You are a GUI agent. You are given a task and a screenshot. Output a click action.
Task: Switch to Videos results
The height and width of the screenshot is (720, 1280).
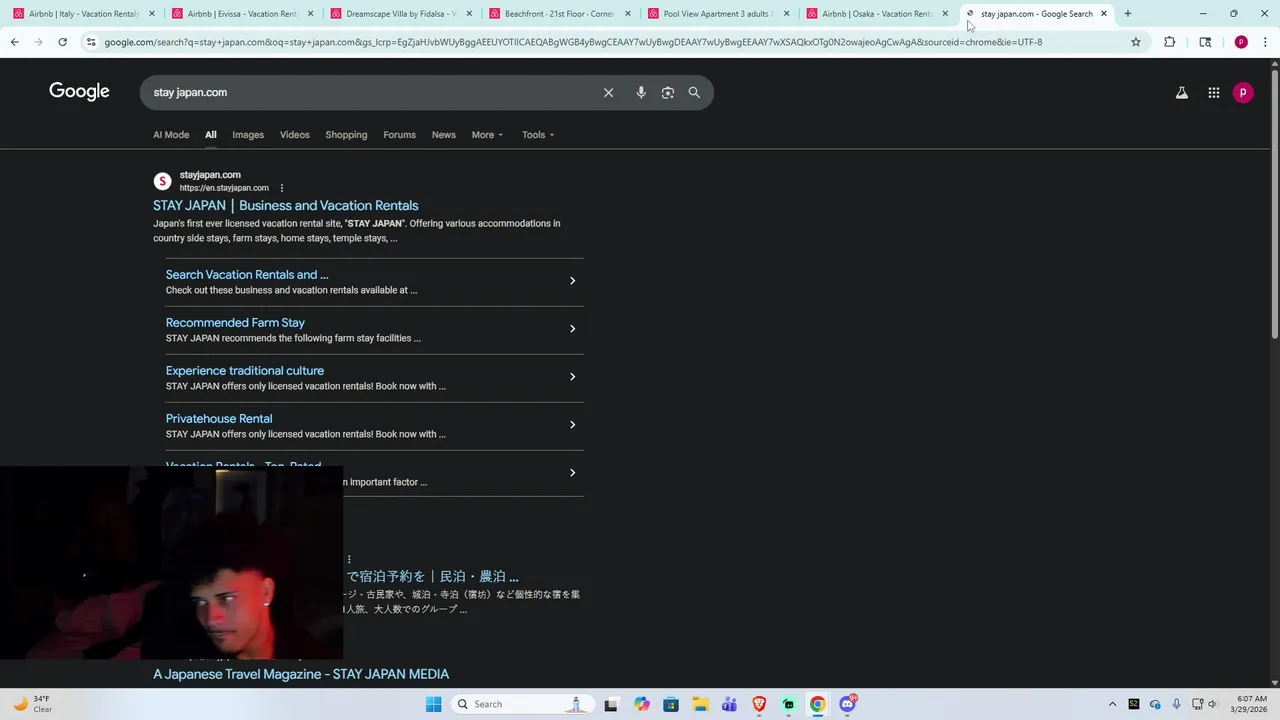click(x=295, y=135)
